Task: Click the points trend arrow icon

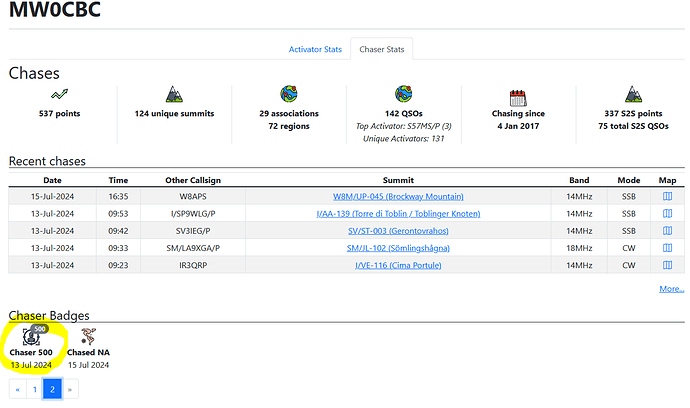Action: [x=59, y=94]
